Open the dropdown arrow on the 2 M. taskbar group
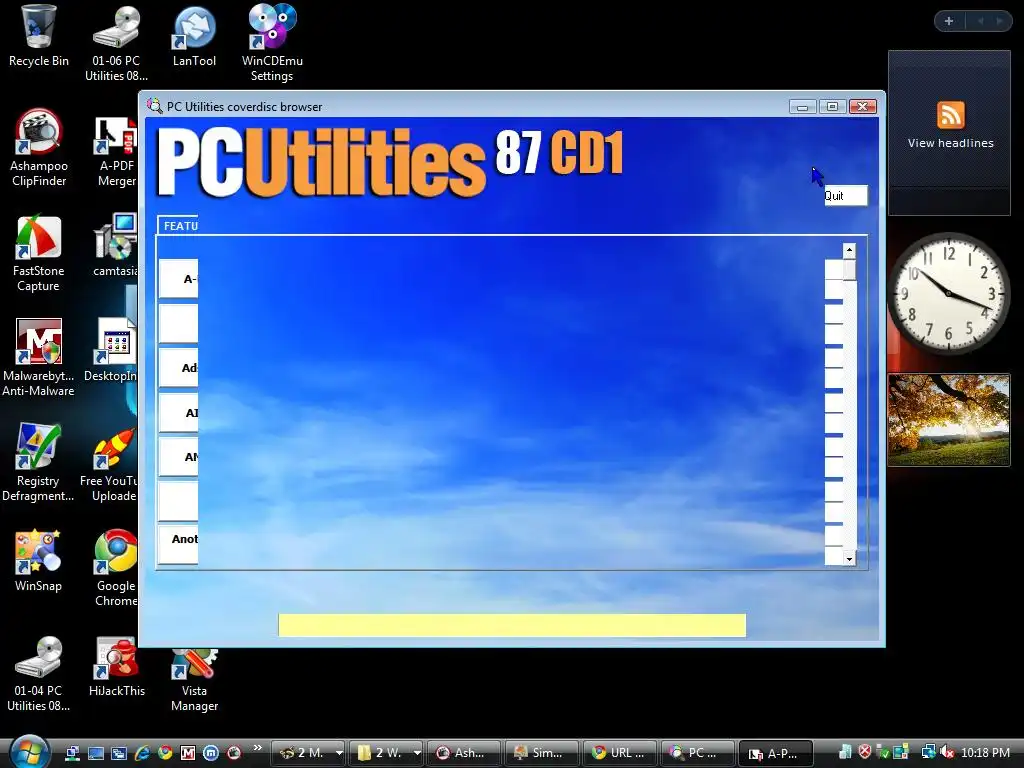The height and width of the screenshot is (768, 1024). pos(338,753)
